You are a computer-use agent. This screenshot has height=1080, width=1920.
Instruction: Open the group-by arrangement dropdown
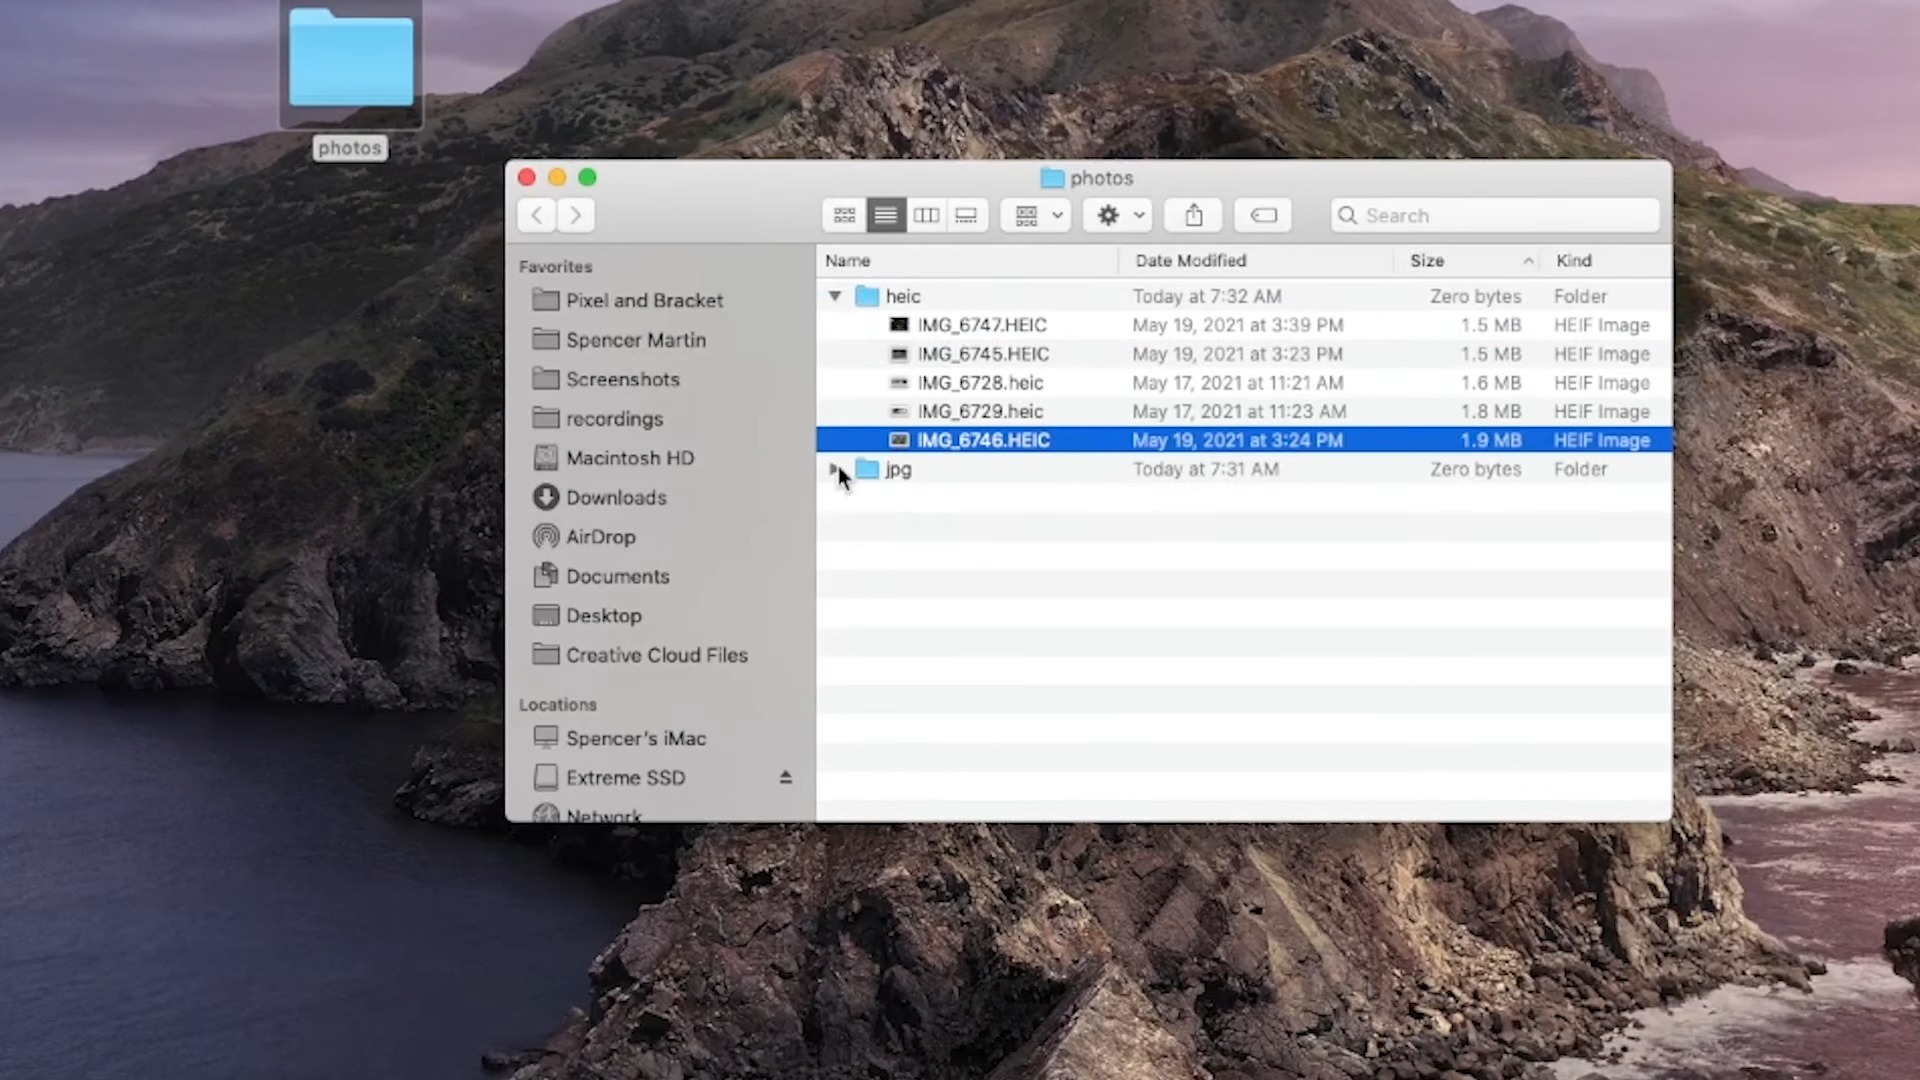click(x=1036, y=215)
